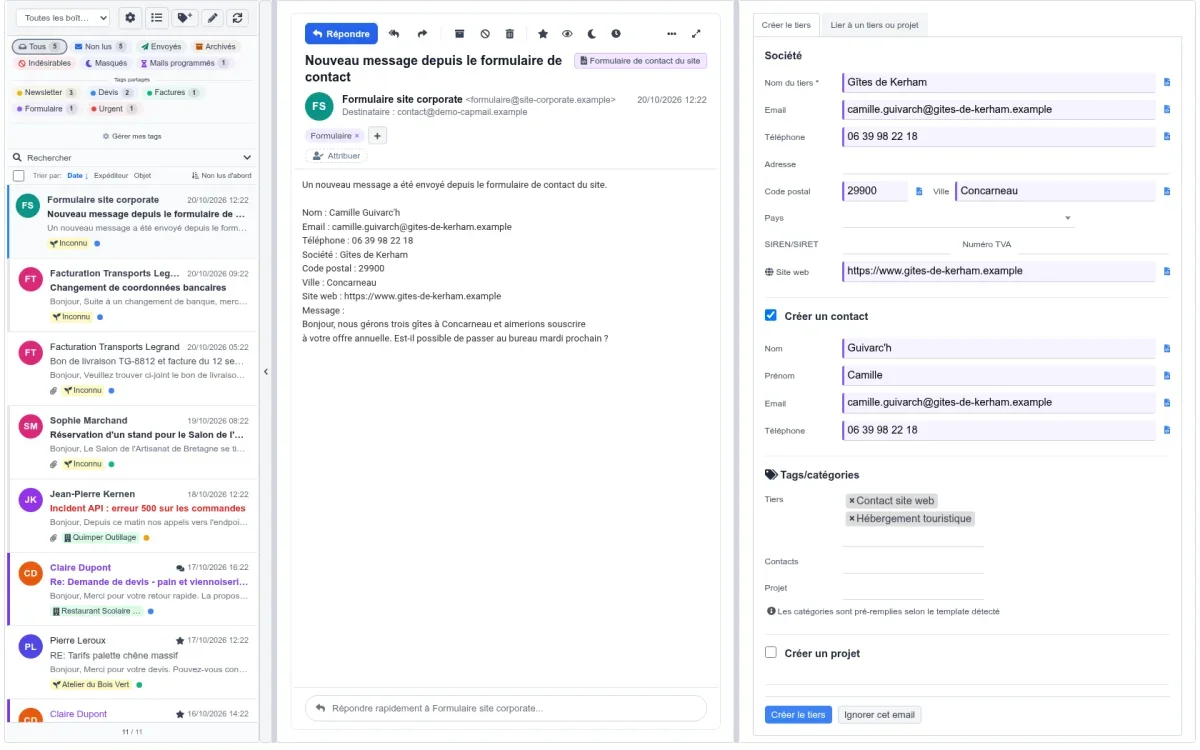Open Gérer mes tags link

tap(132, 135)
